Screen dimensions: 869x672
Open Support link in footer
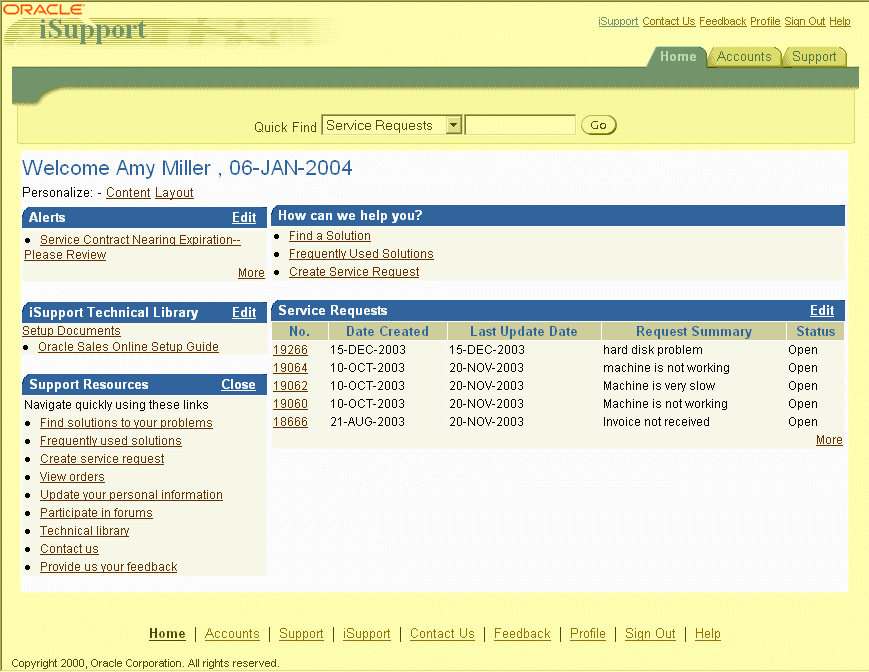[x=301, y=633]
